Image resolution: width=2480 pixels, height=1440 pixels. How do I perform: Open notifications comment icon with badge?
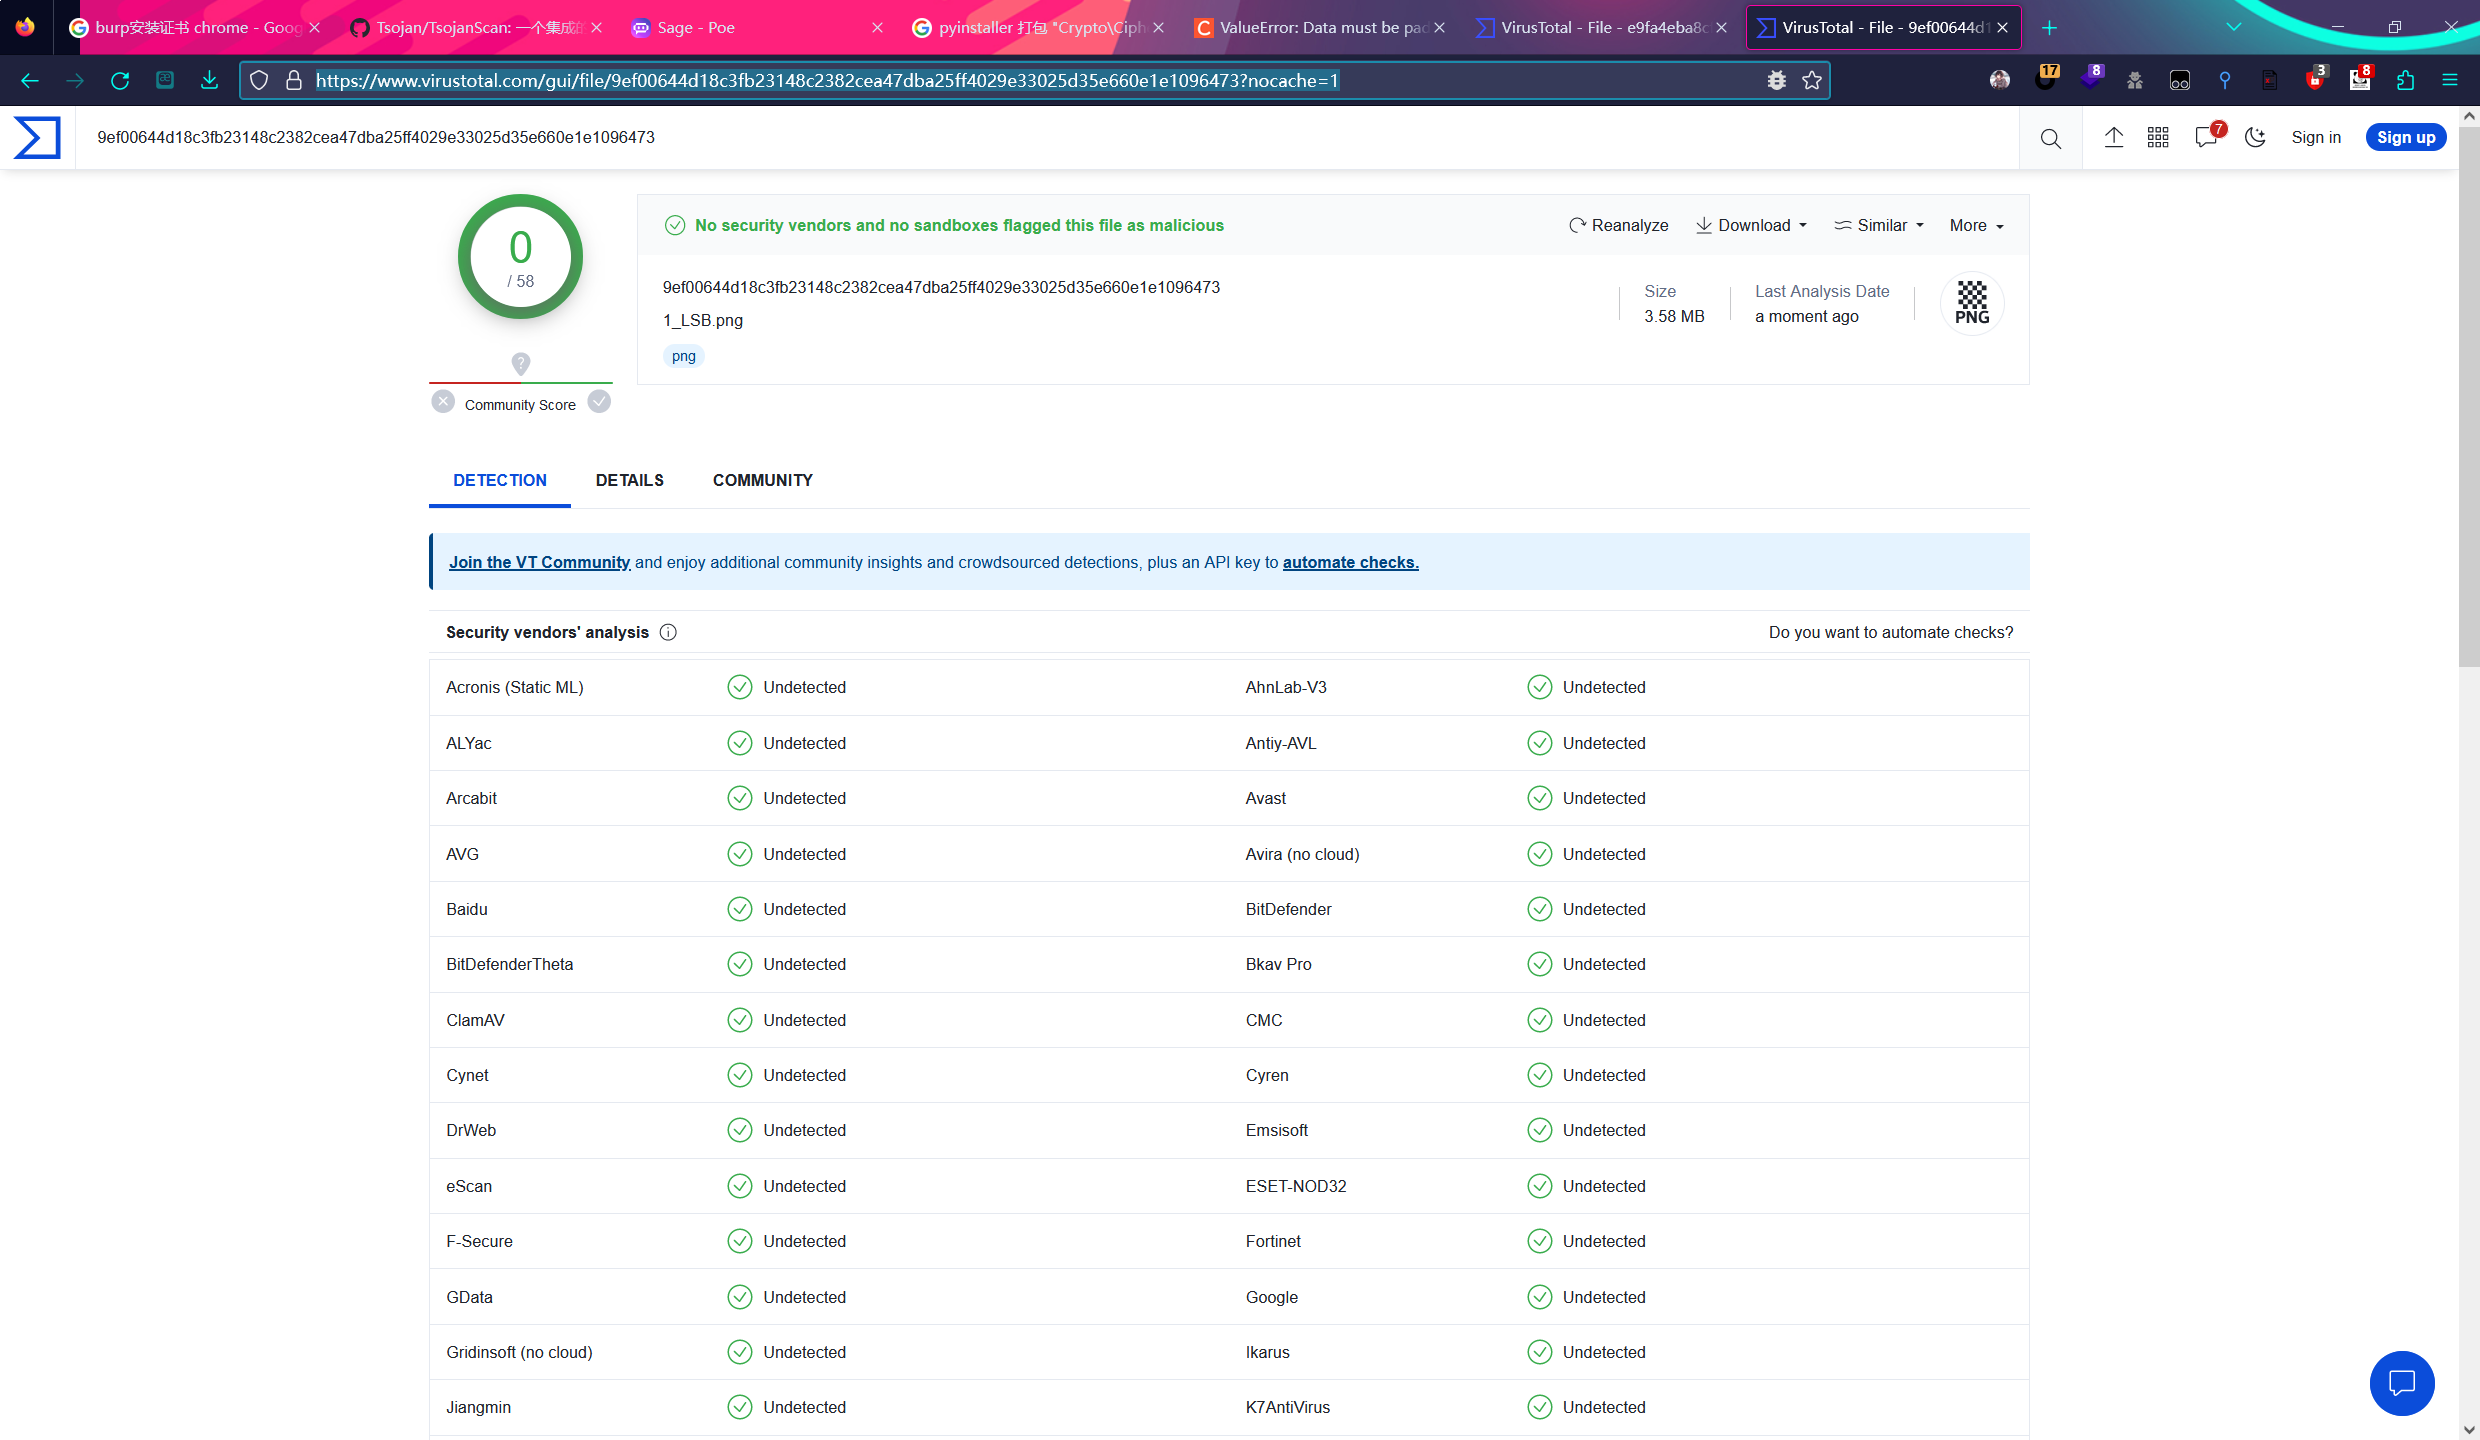click(2207, 137)
